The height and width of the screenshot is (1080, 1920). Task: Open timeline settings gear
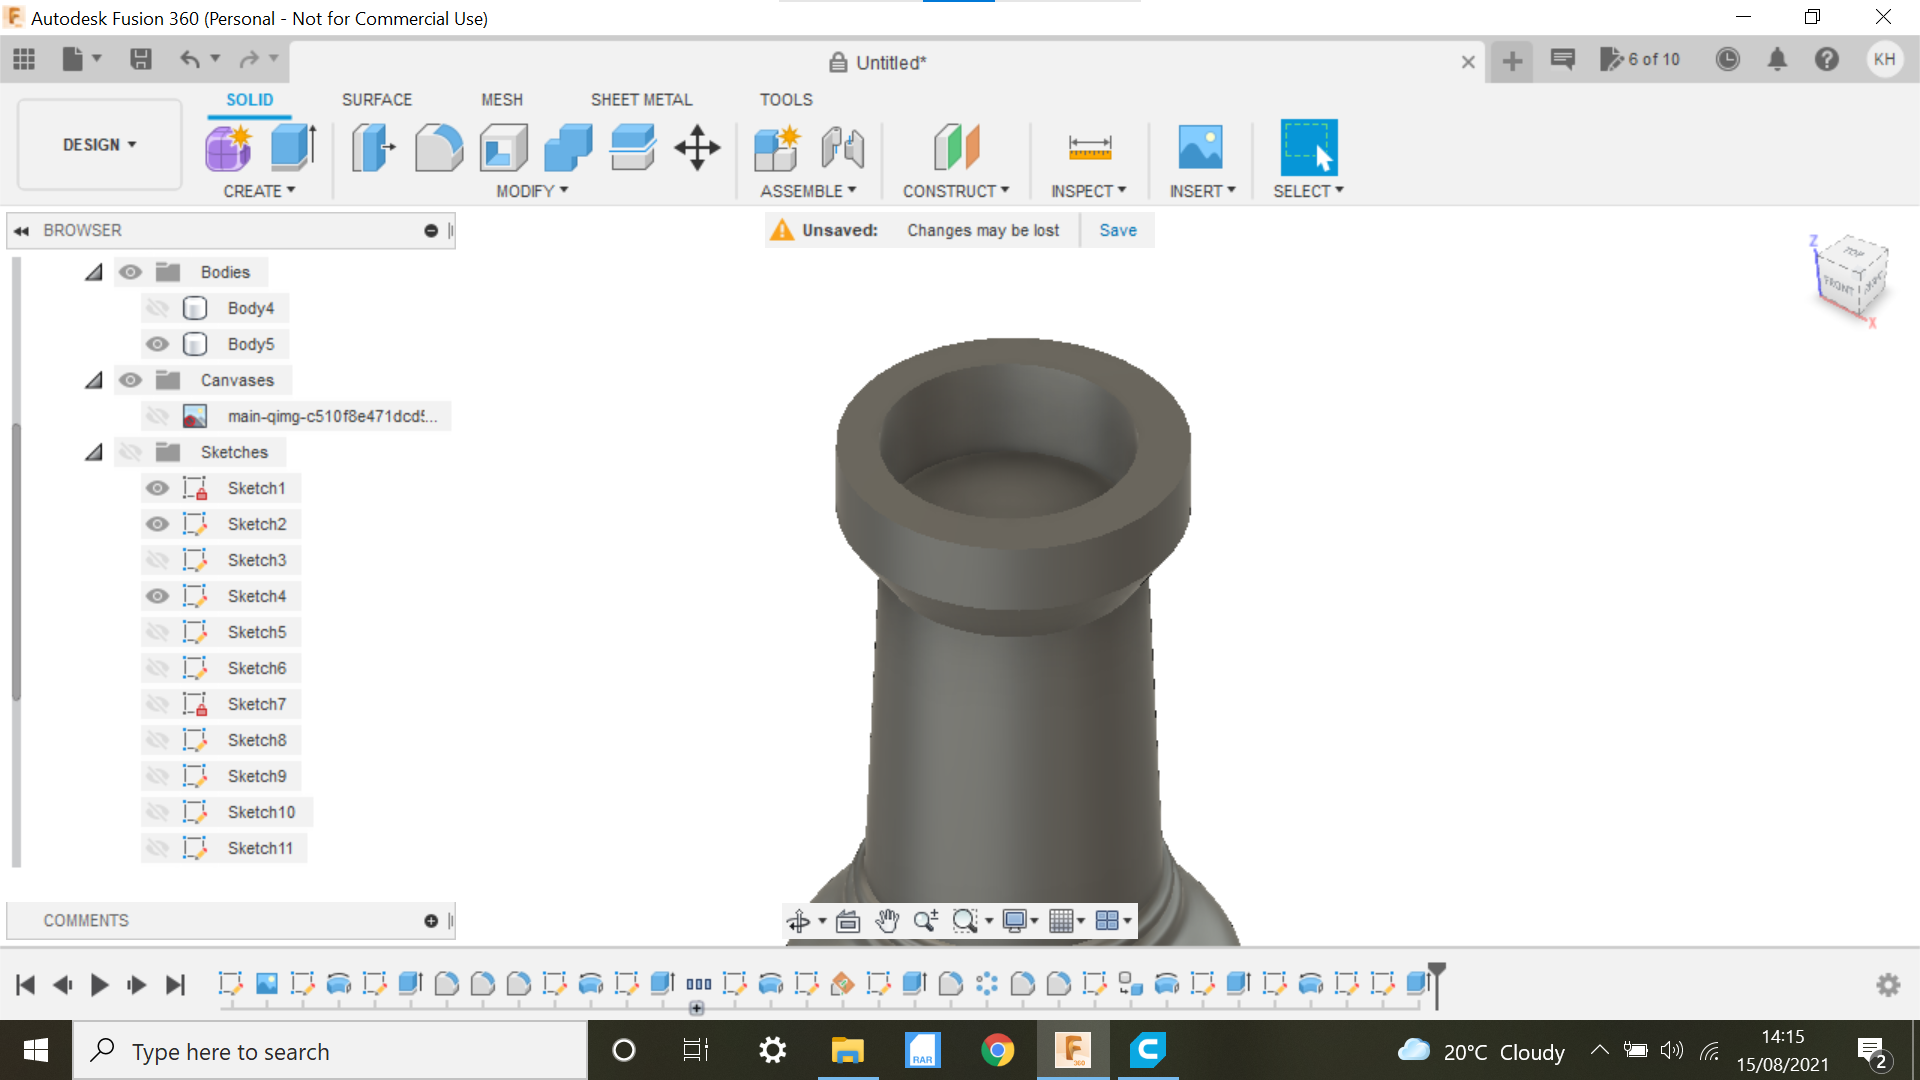[1888, 985]
